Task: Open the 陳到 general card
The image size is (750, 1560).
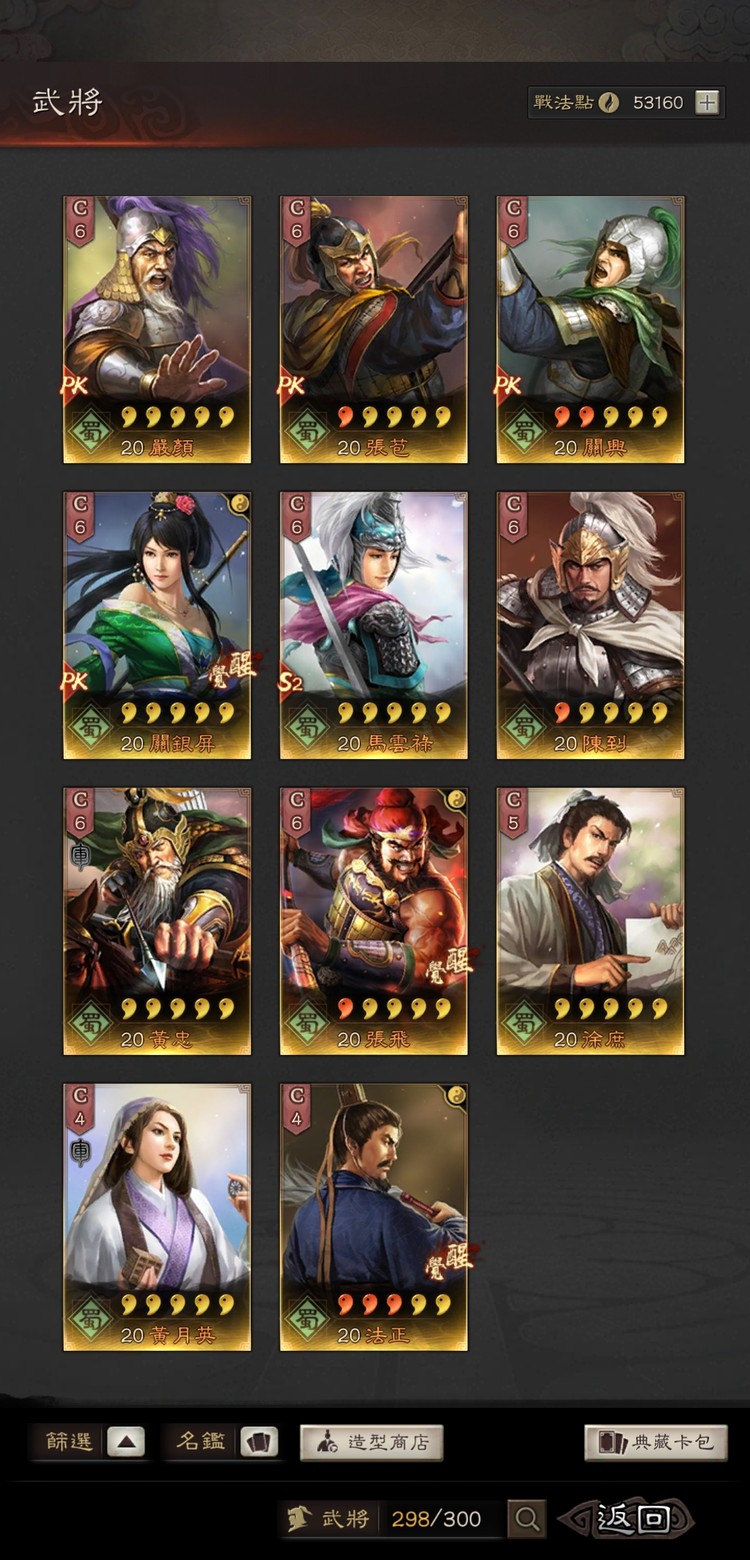Action: 591,625
